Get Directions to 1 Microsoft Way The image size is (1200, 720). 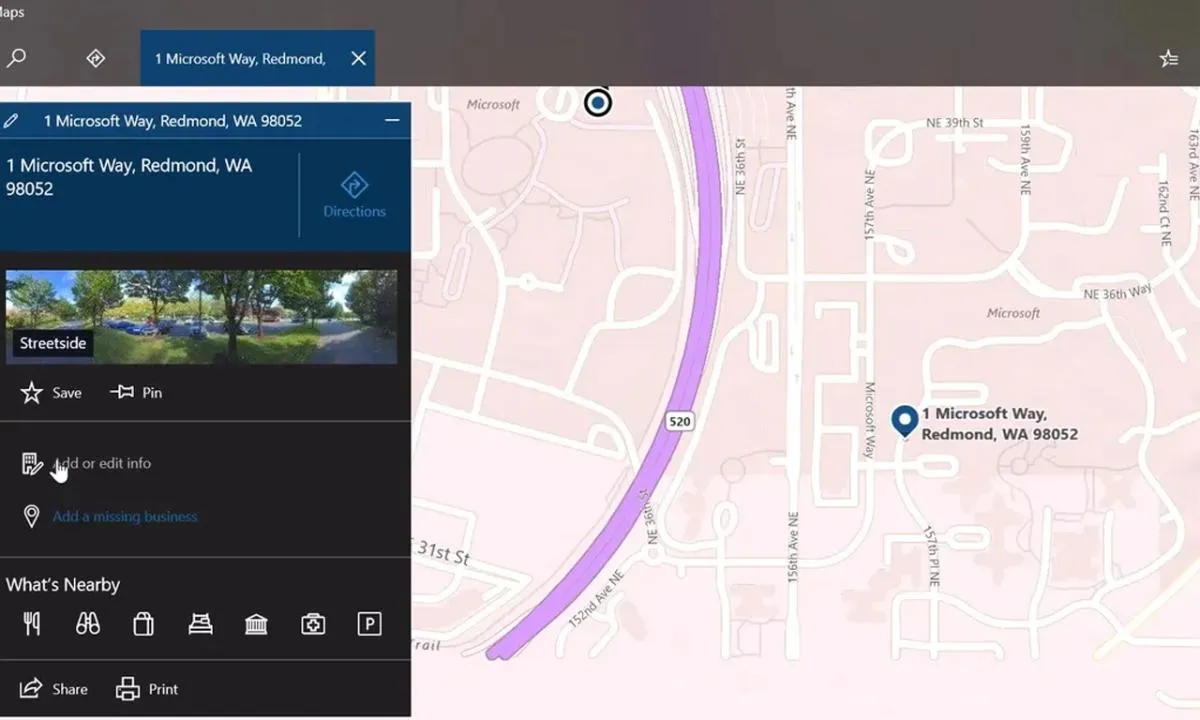tap(354, 195)
